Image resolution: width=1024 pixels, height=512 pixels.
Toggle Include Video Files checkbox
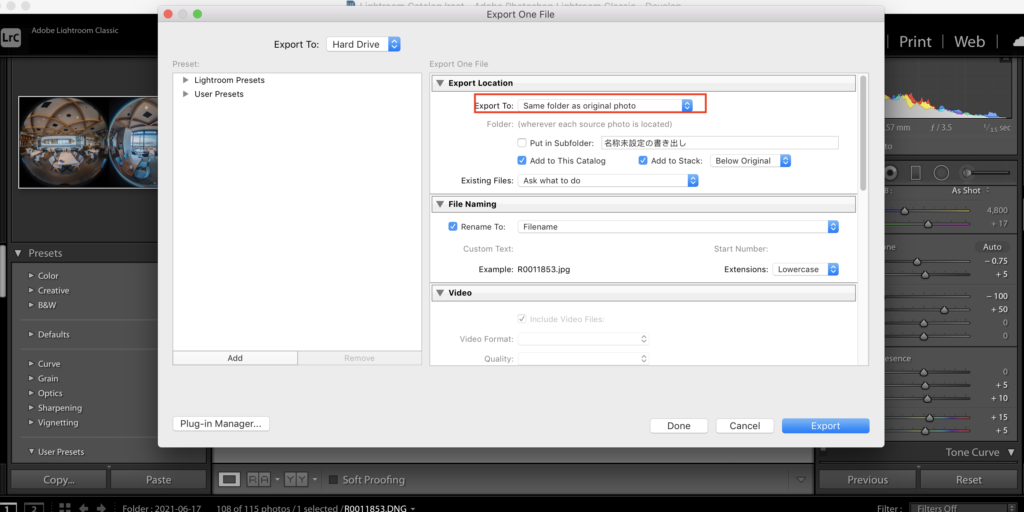(x=522, y=319)
